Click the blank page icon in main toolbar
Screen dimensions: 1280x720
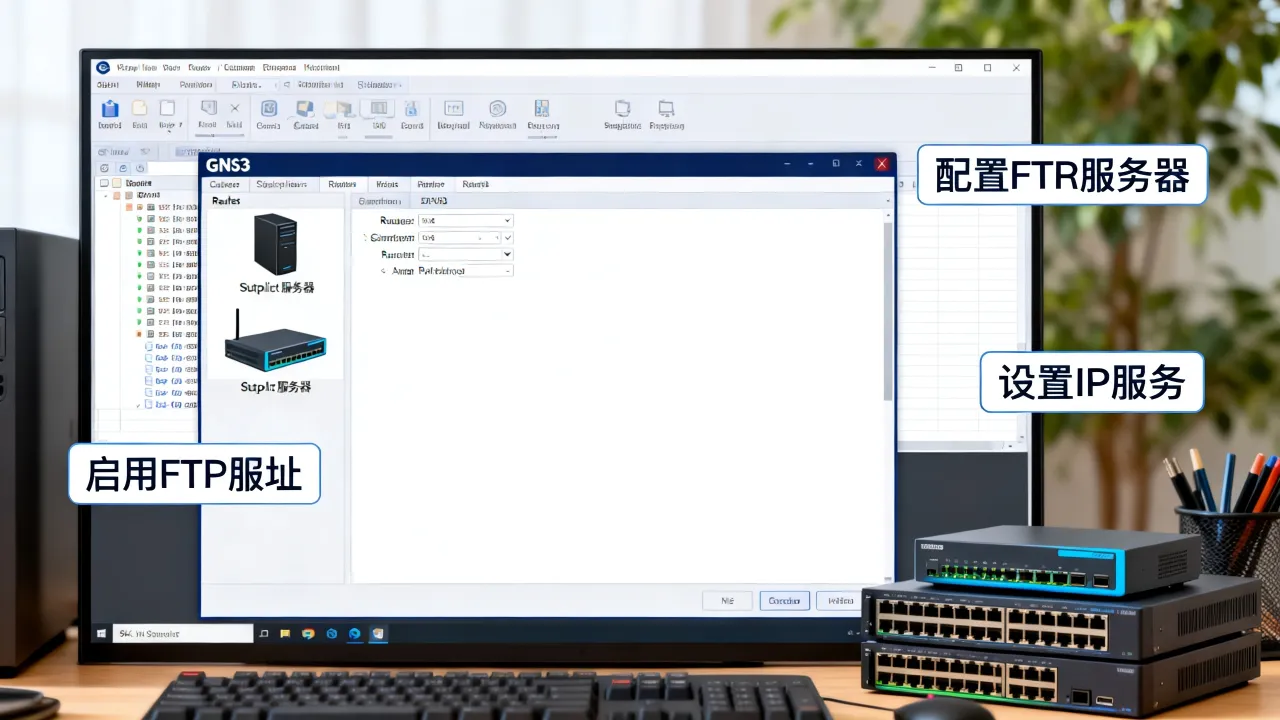pyautogui.click(x=168, y=108)
